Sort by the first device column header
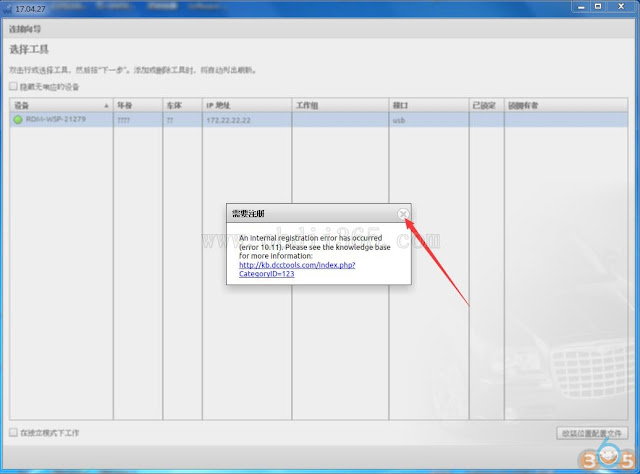 point(61,105)
